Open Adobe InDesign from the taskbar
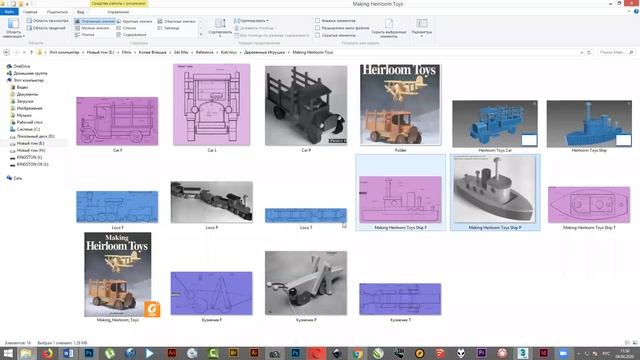The width and height of the screenshot is (640, 360). (543, 353)
